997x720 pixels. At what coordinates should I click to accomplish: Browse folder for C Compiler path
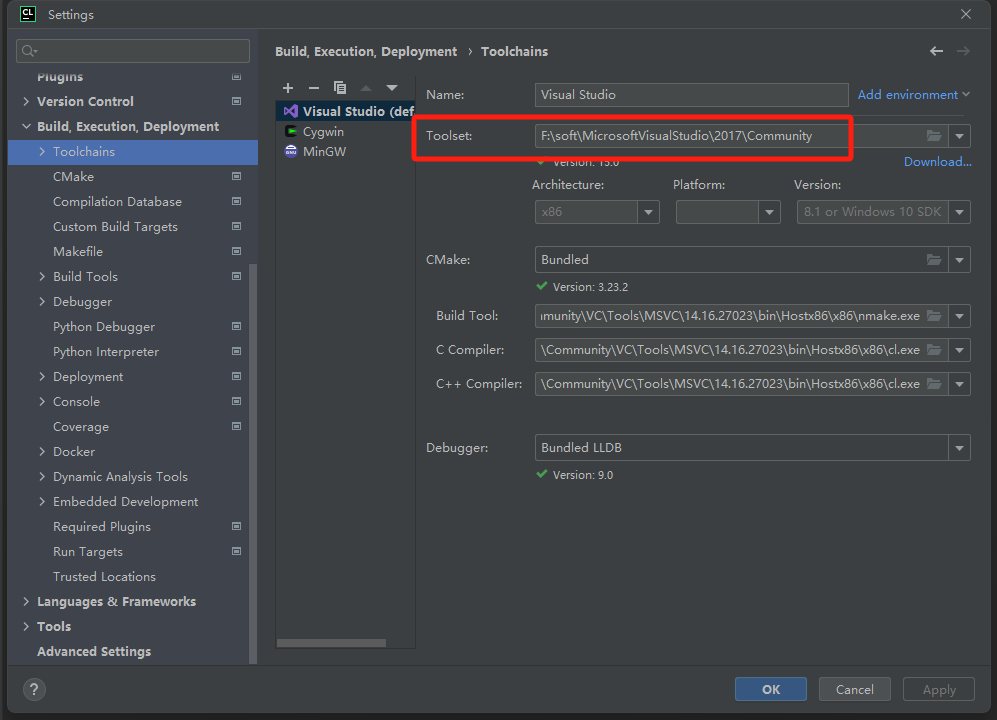pos(933,349)
